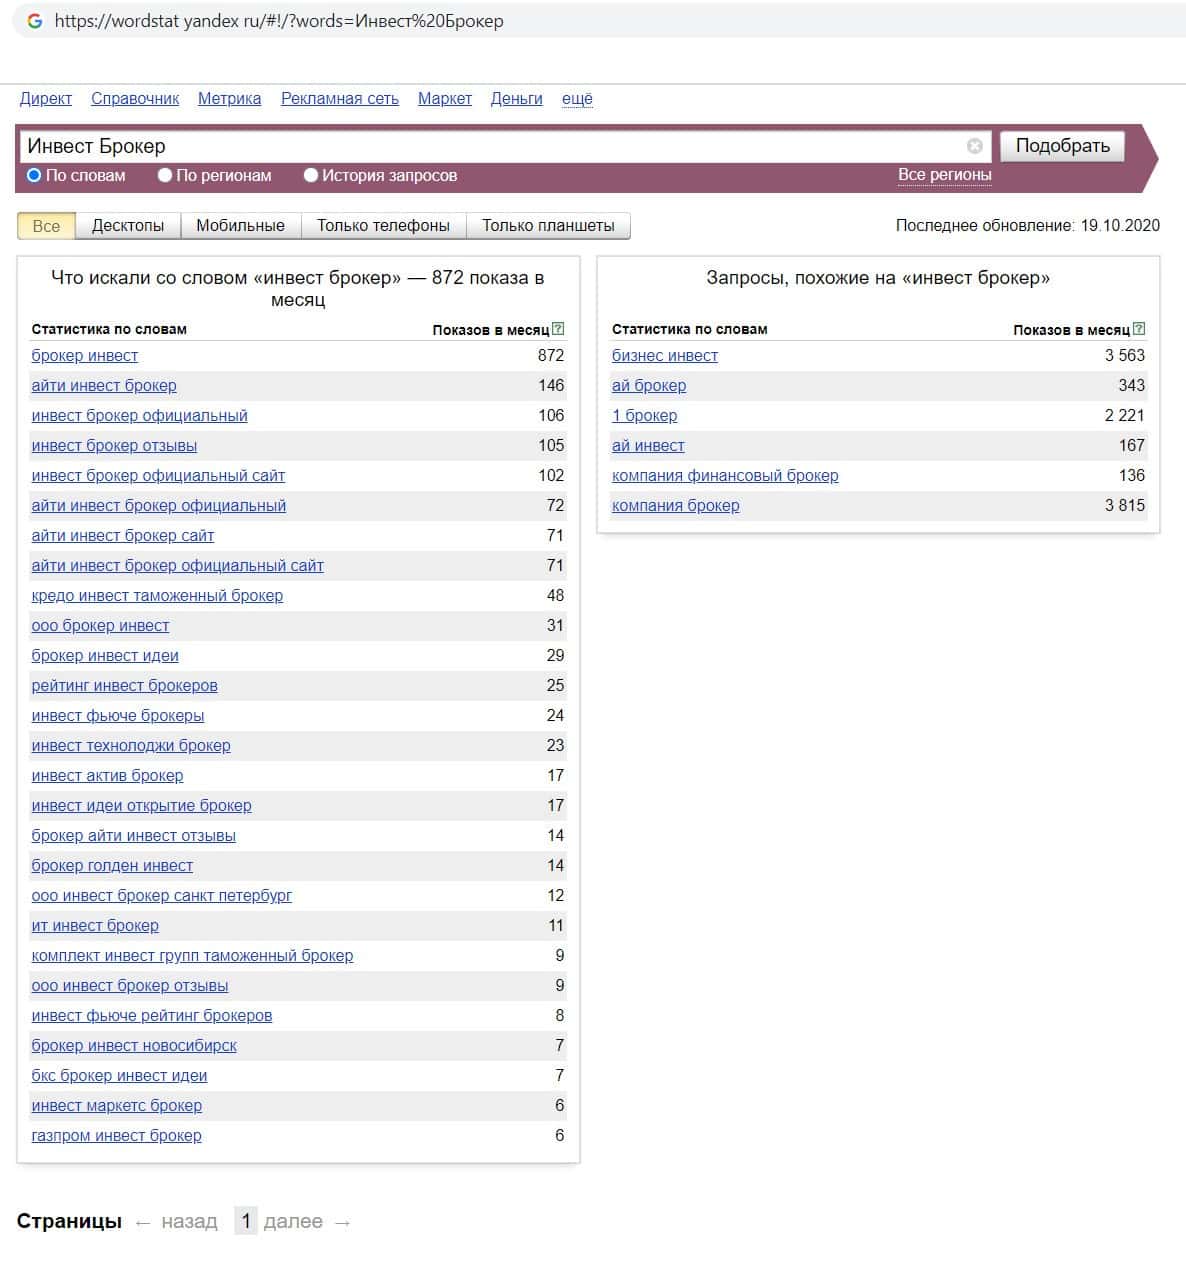The image size is (1186, 1284).
Task: Switch to the 'Десктопы' tab
Action: tap(128, 226)
